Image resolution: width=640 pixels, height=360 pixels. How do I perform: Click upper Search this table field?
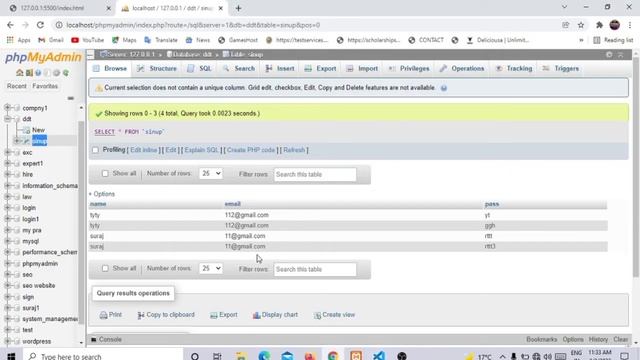tap(315, 174)
